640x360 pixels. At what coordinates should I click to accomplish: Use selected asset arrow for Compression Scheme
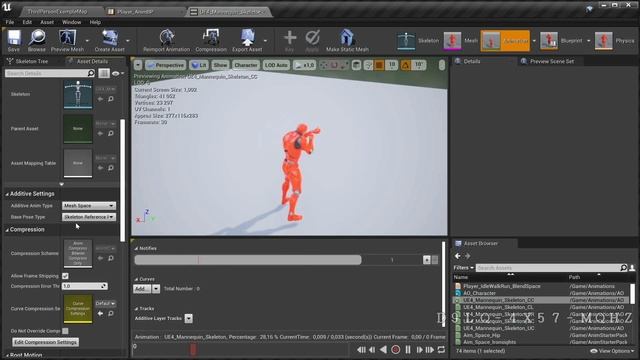coord(100,258)
